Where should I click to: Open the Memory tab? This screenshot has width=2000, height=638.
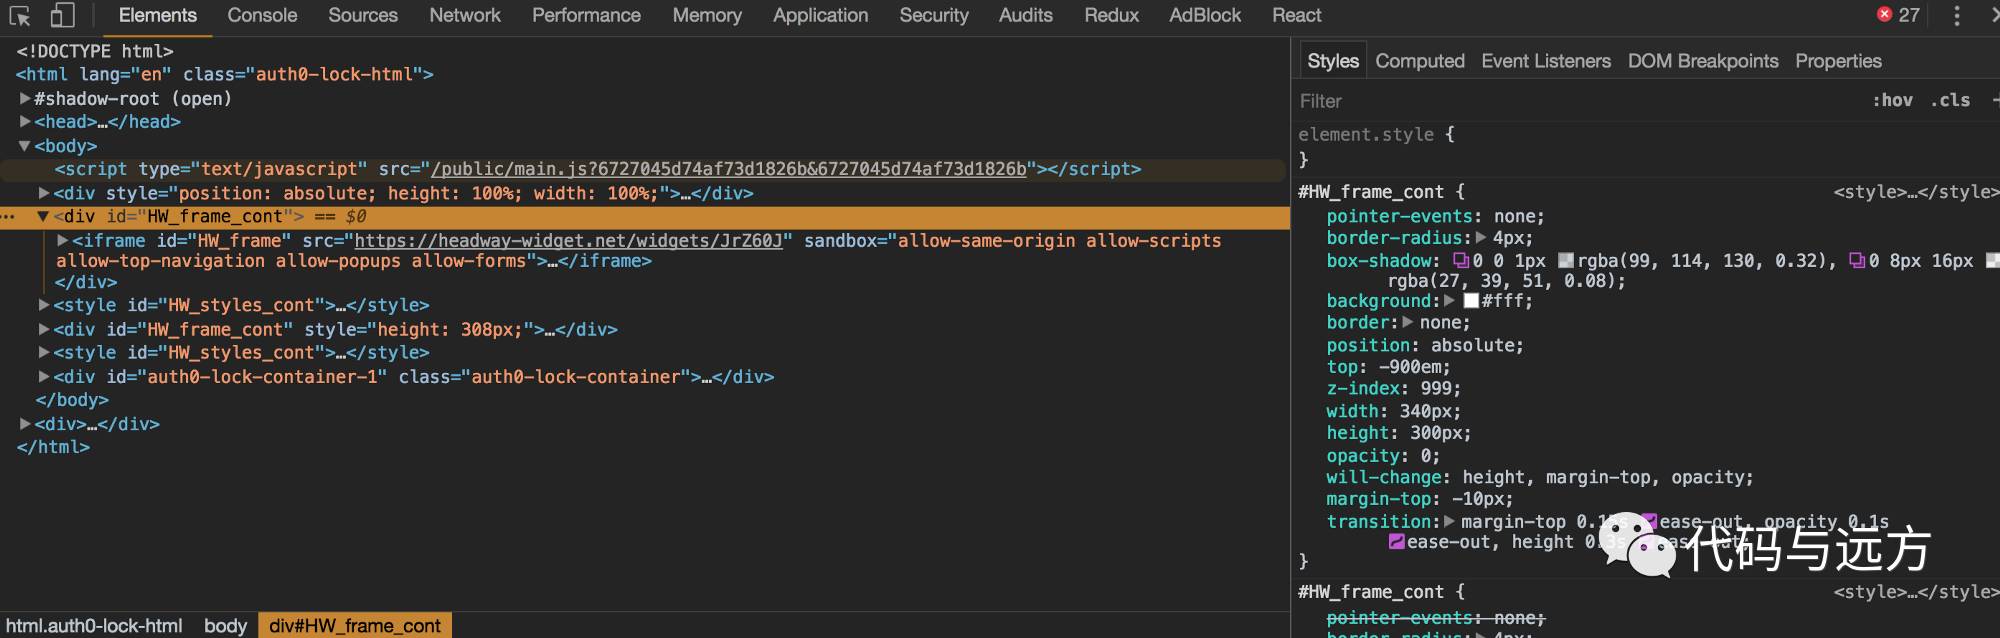click(707, 15)
